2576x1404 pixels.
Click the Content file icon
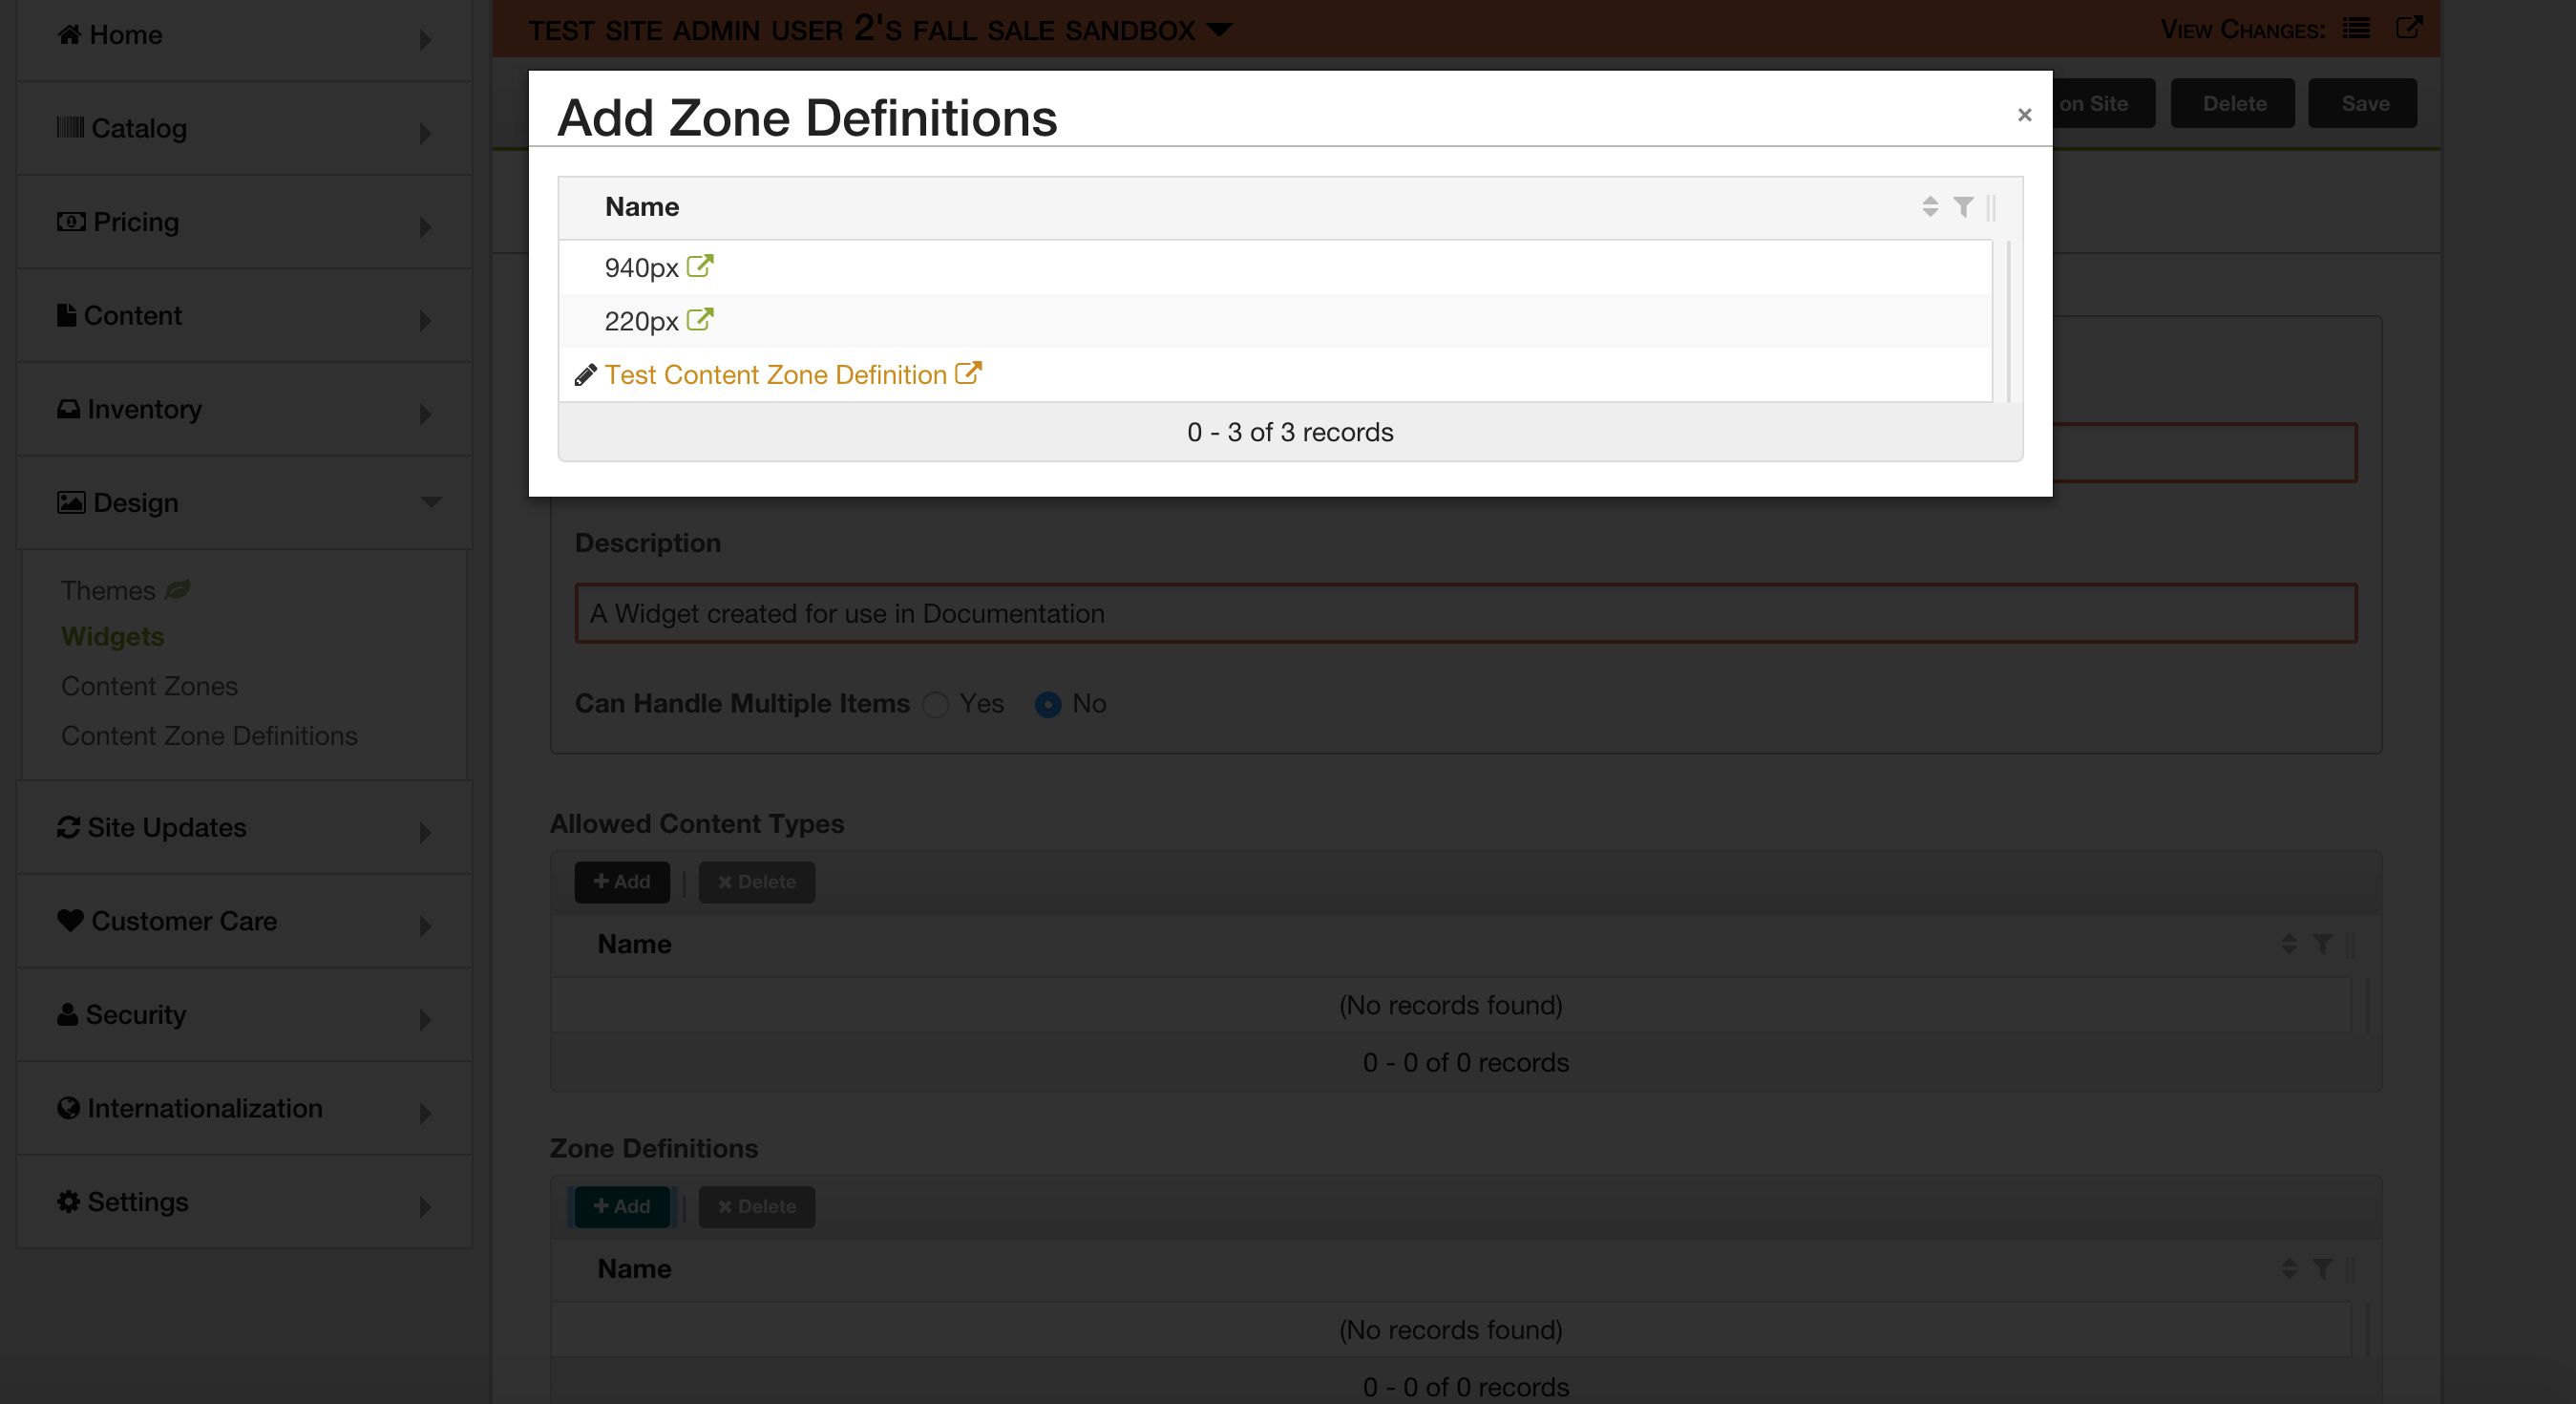tap(66, 316)
